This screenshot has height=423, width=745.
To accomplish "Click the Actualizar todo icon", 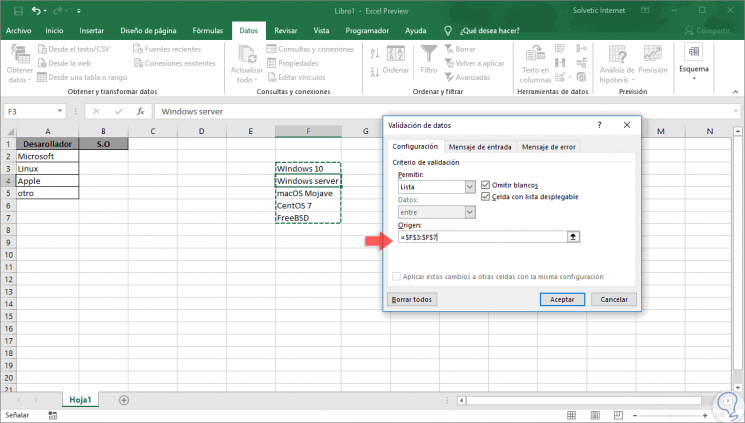I will click(x=246, y=53).
